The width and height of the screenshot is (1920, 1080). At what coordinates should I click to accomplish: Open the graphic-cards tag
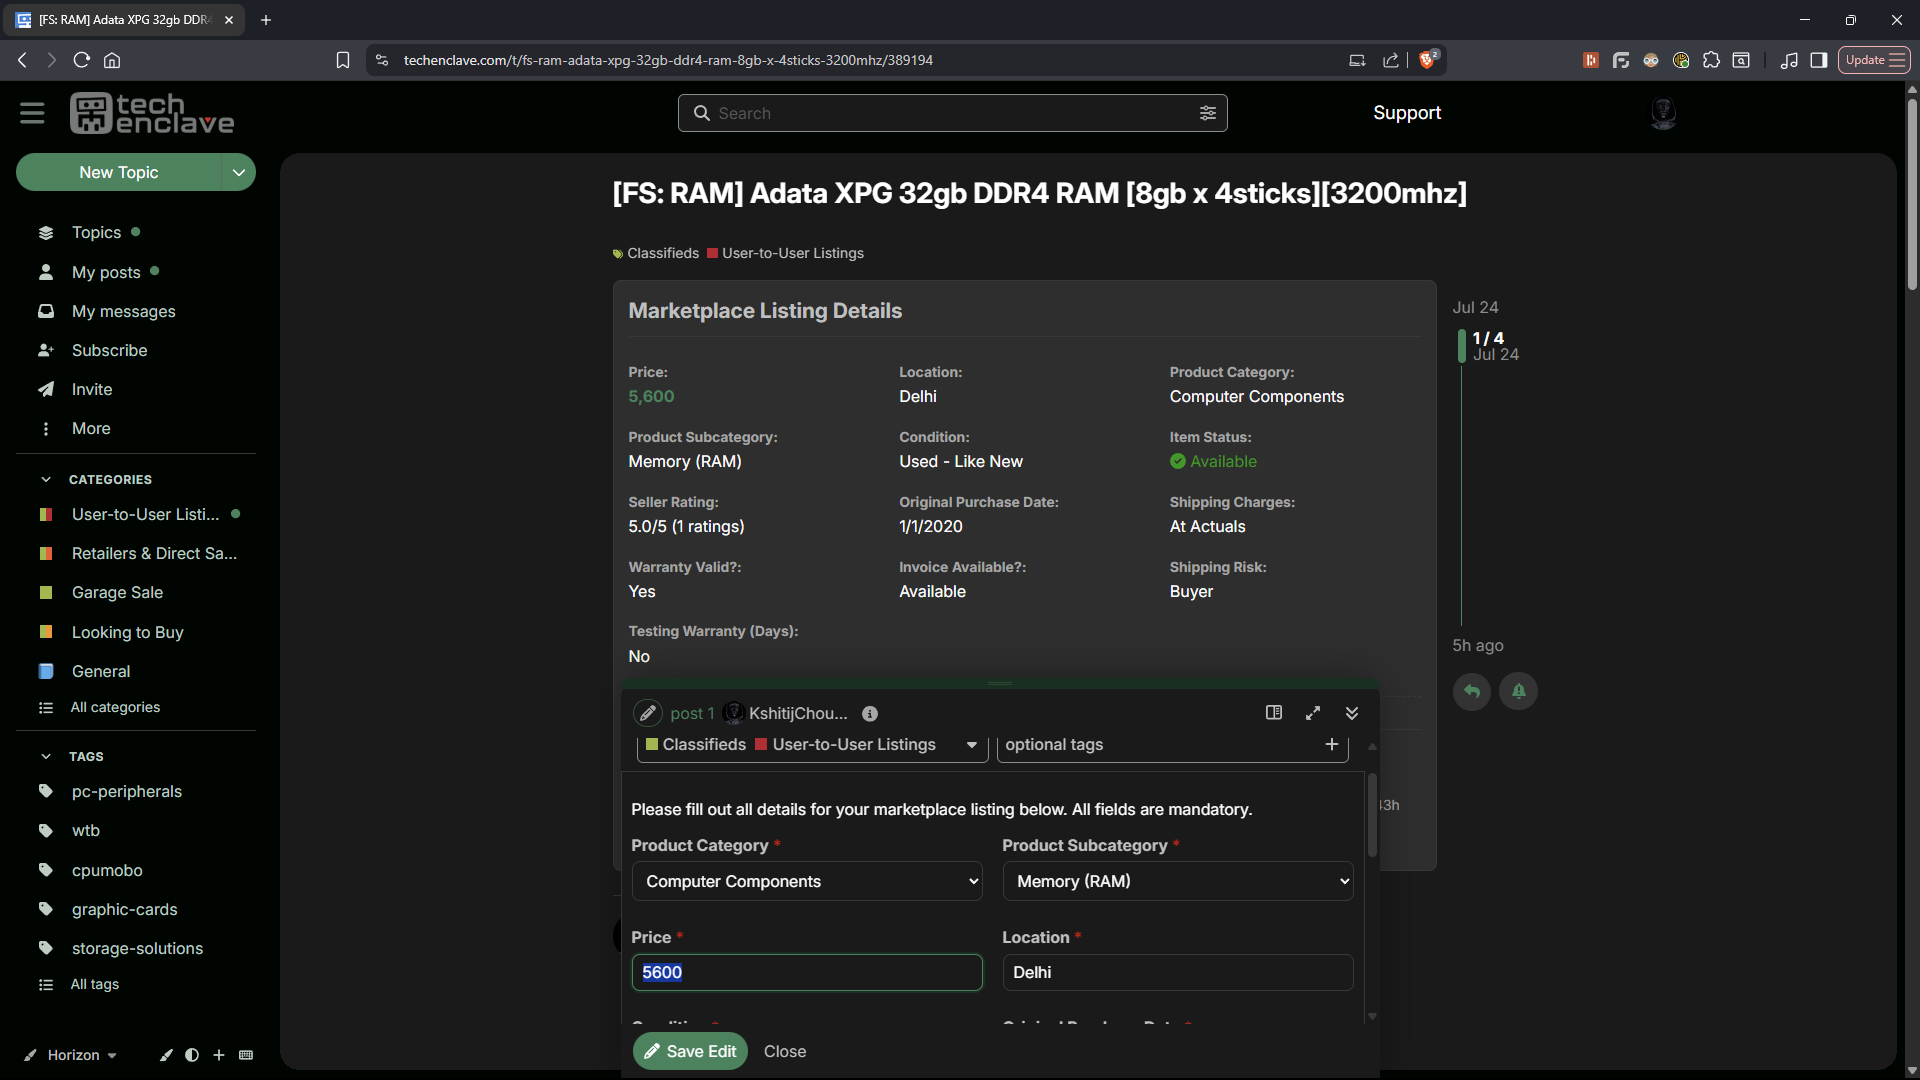124,909
